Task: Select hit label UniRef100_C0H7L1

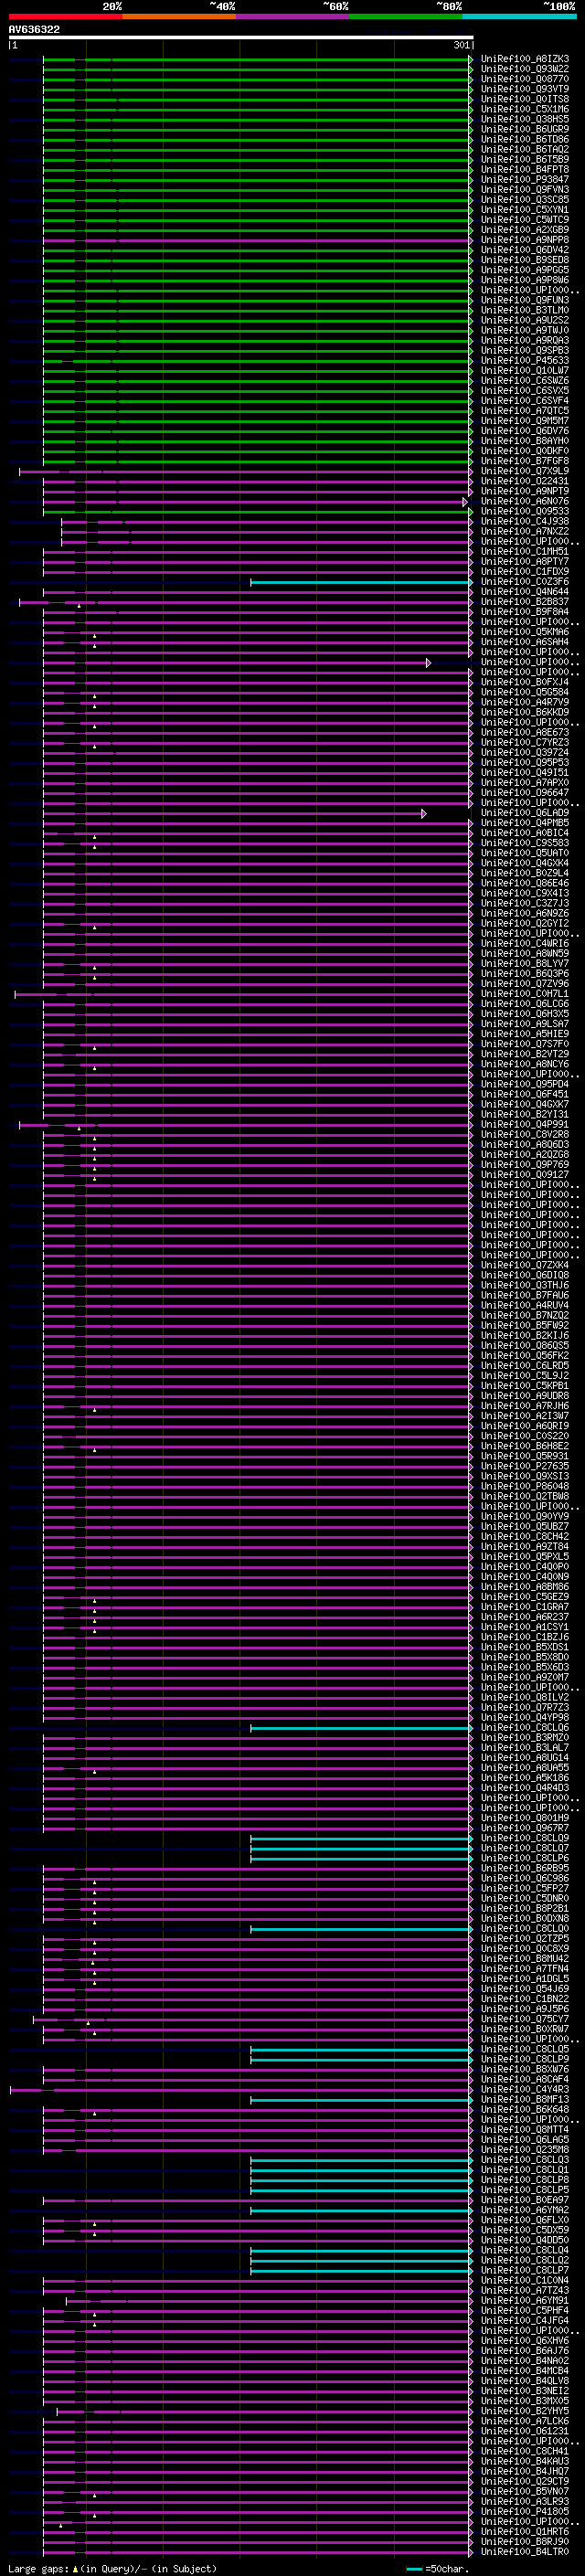Action: pos(525,994)
